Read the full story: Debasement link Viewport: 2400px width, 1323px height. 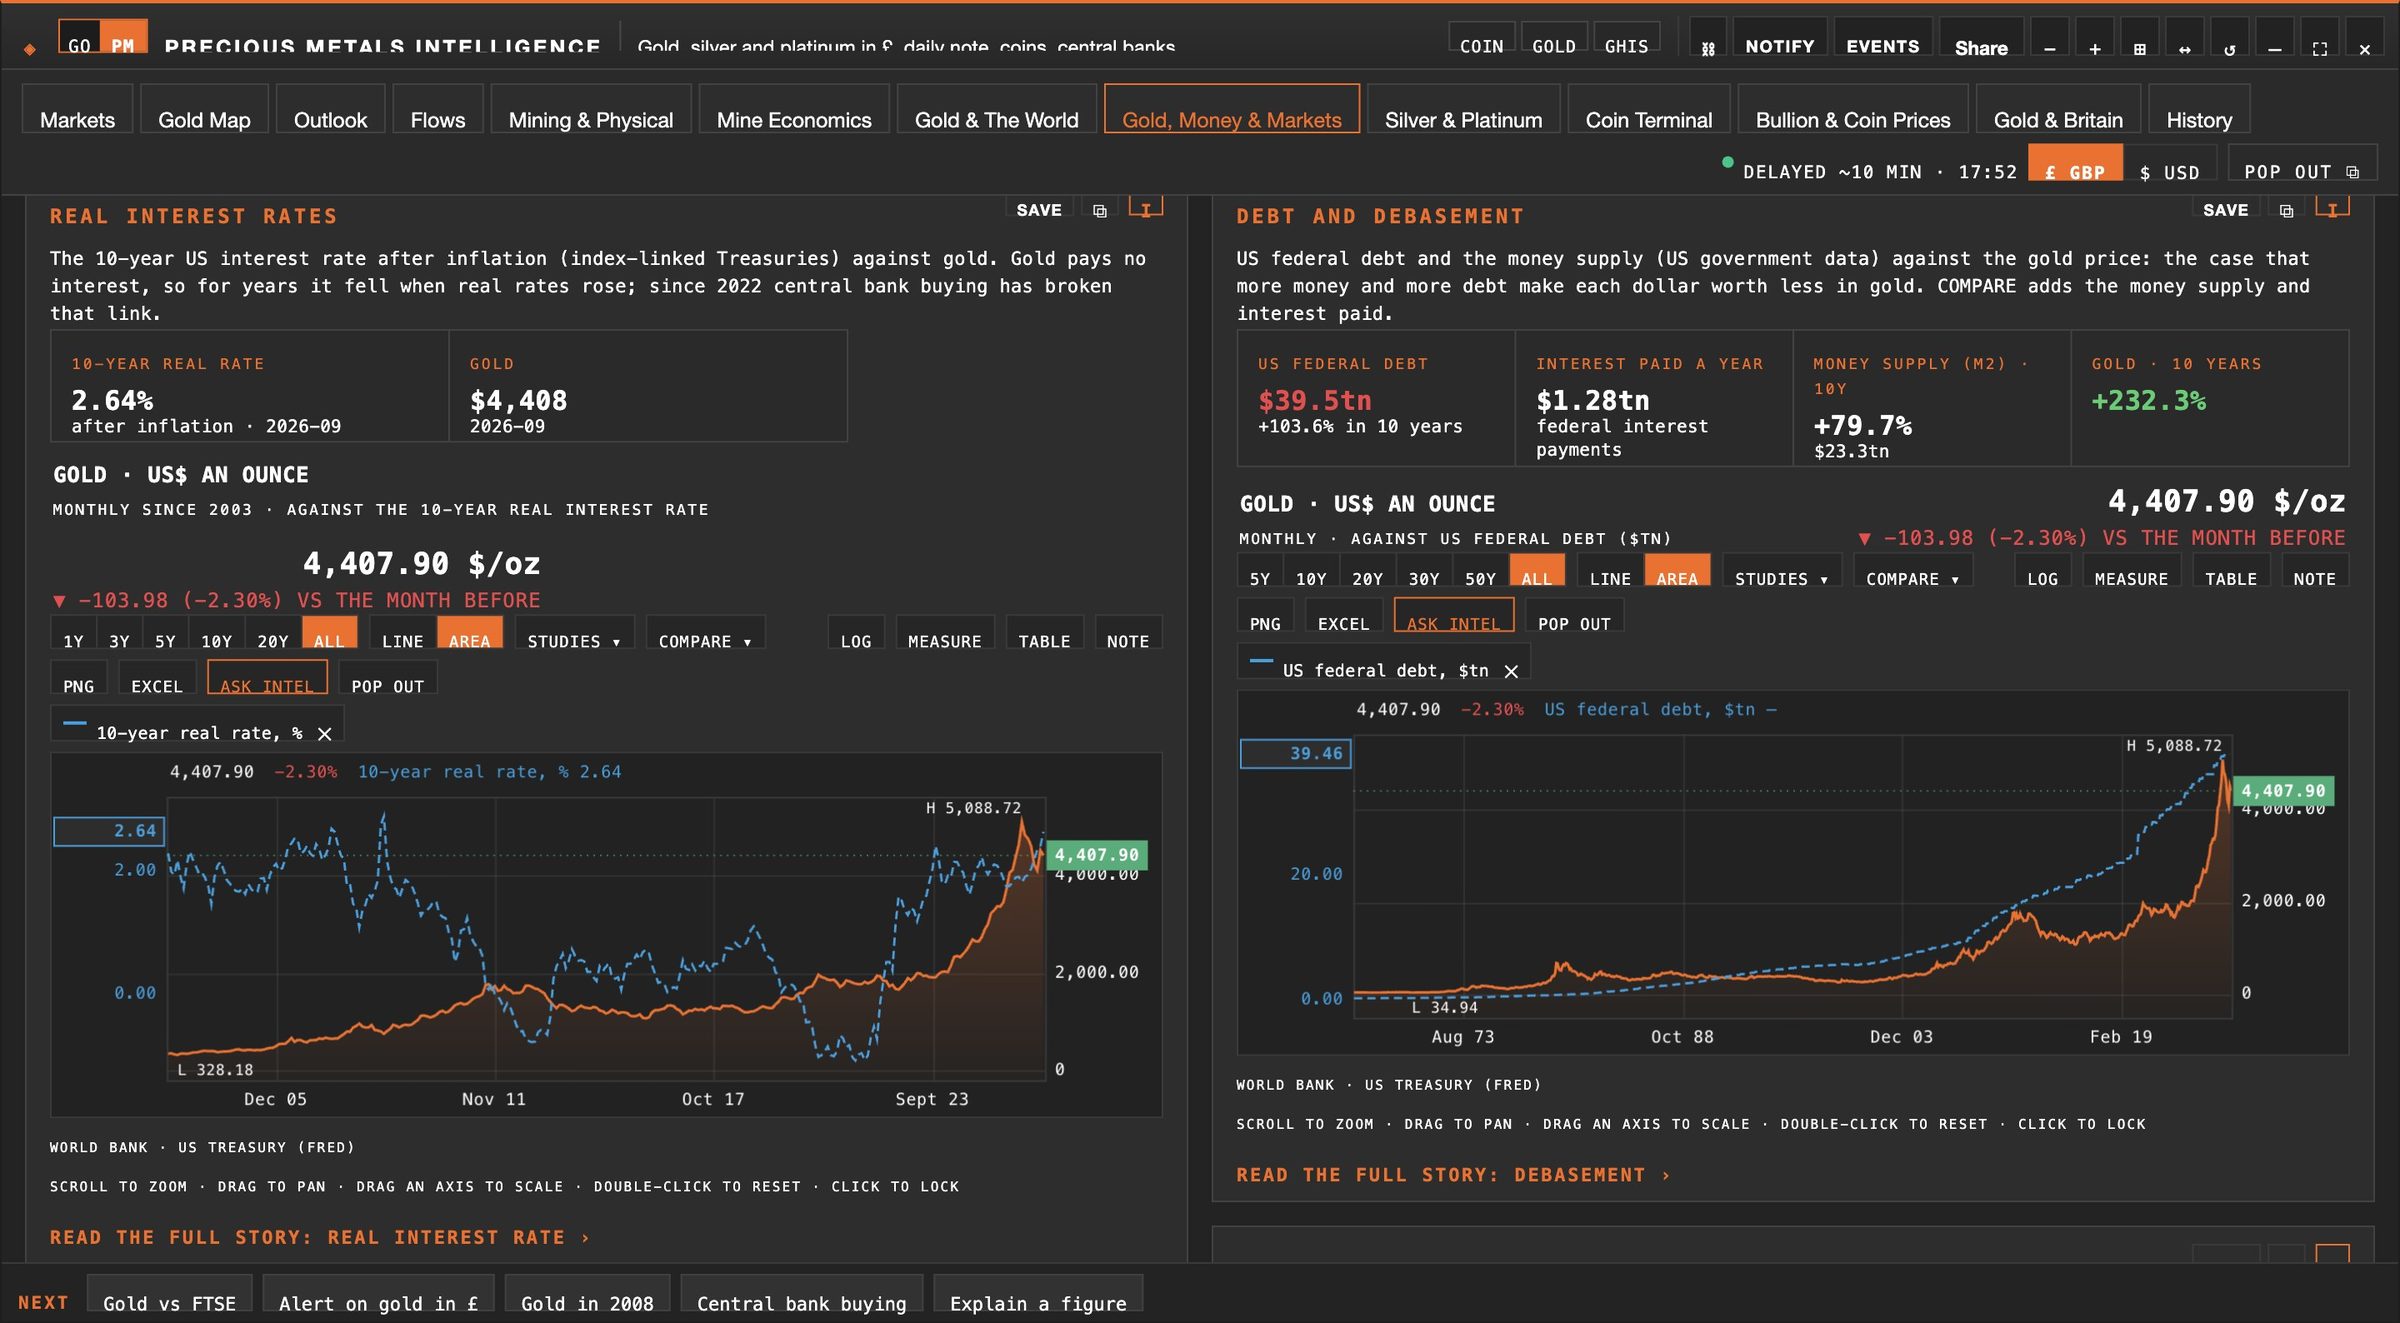tap(1452, 1175)
